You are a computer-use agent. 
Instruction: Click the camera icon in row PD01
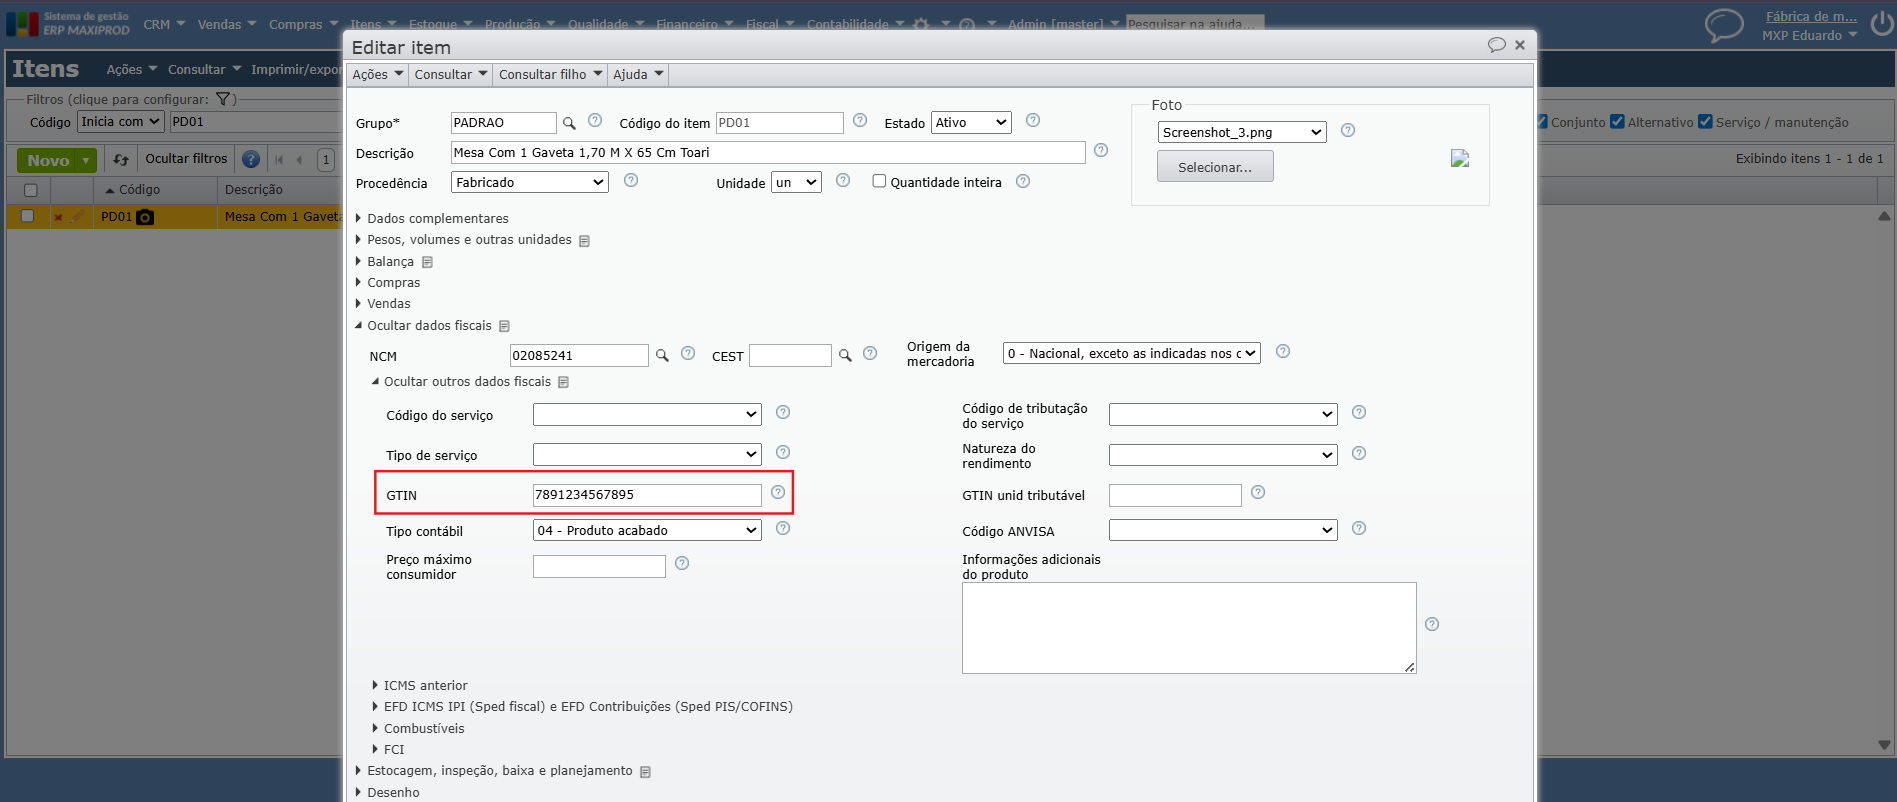click(145, 217)
